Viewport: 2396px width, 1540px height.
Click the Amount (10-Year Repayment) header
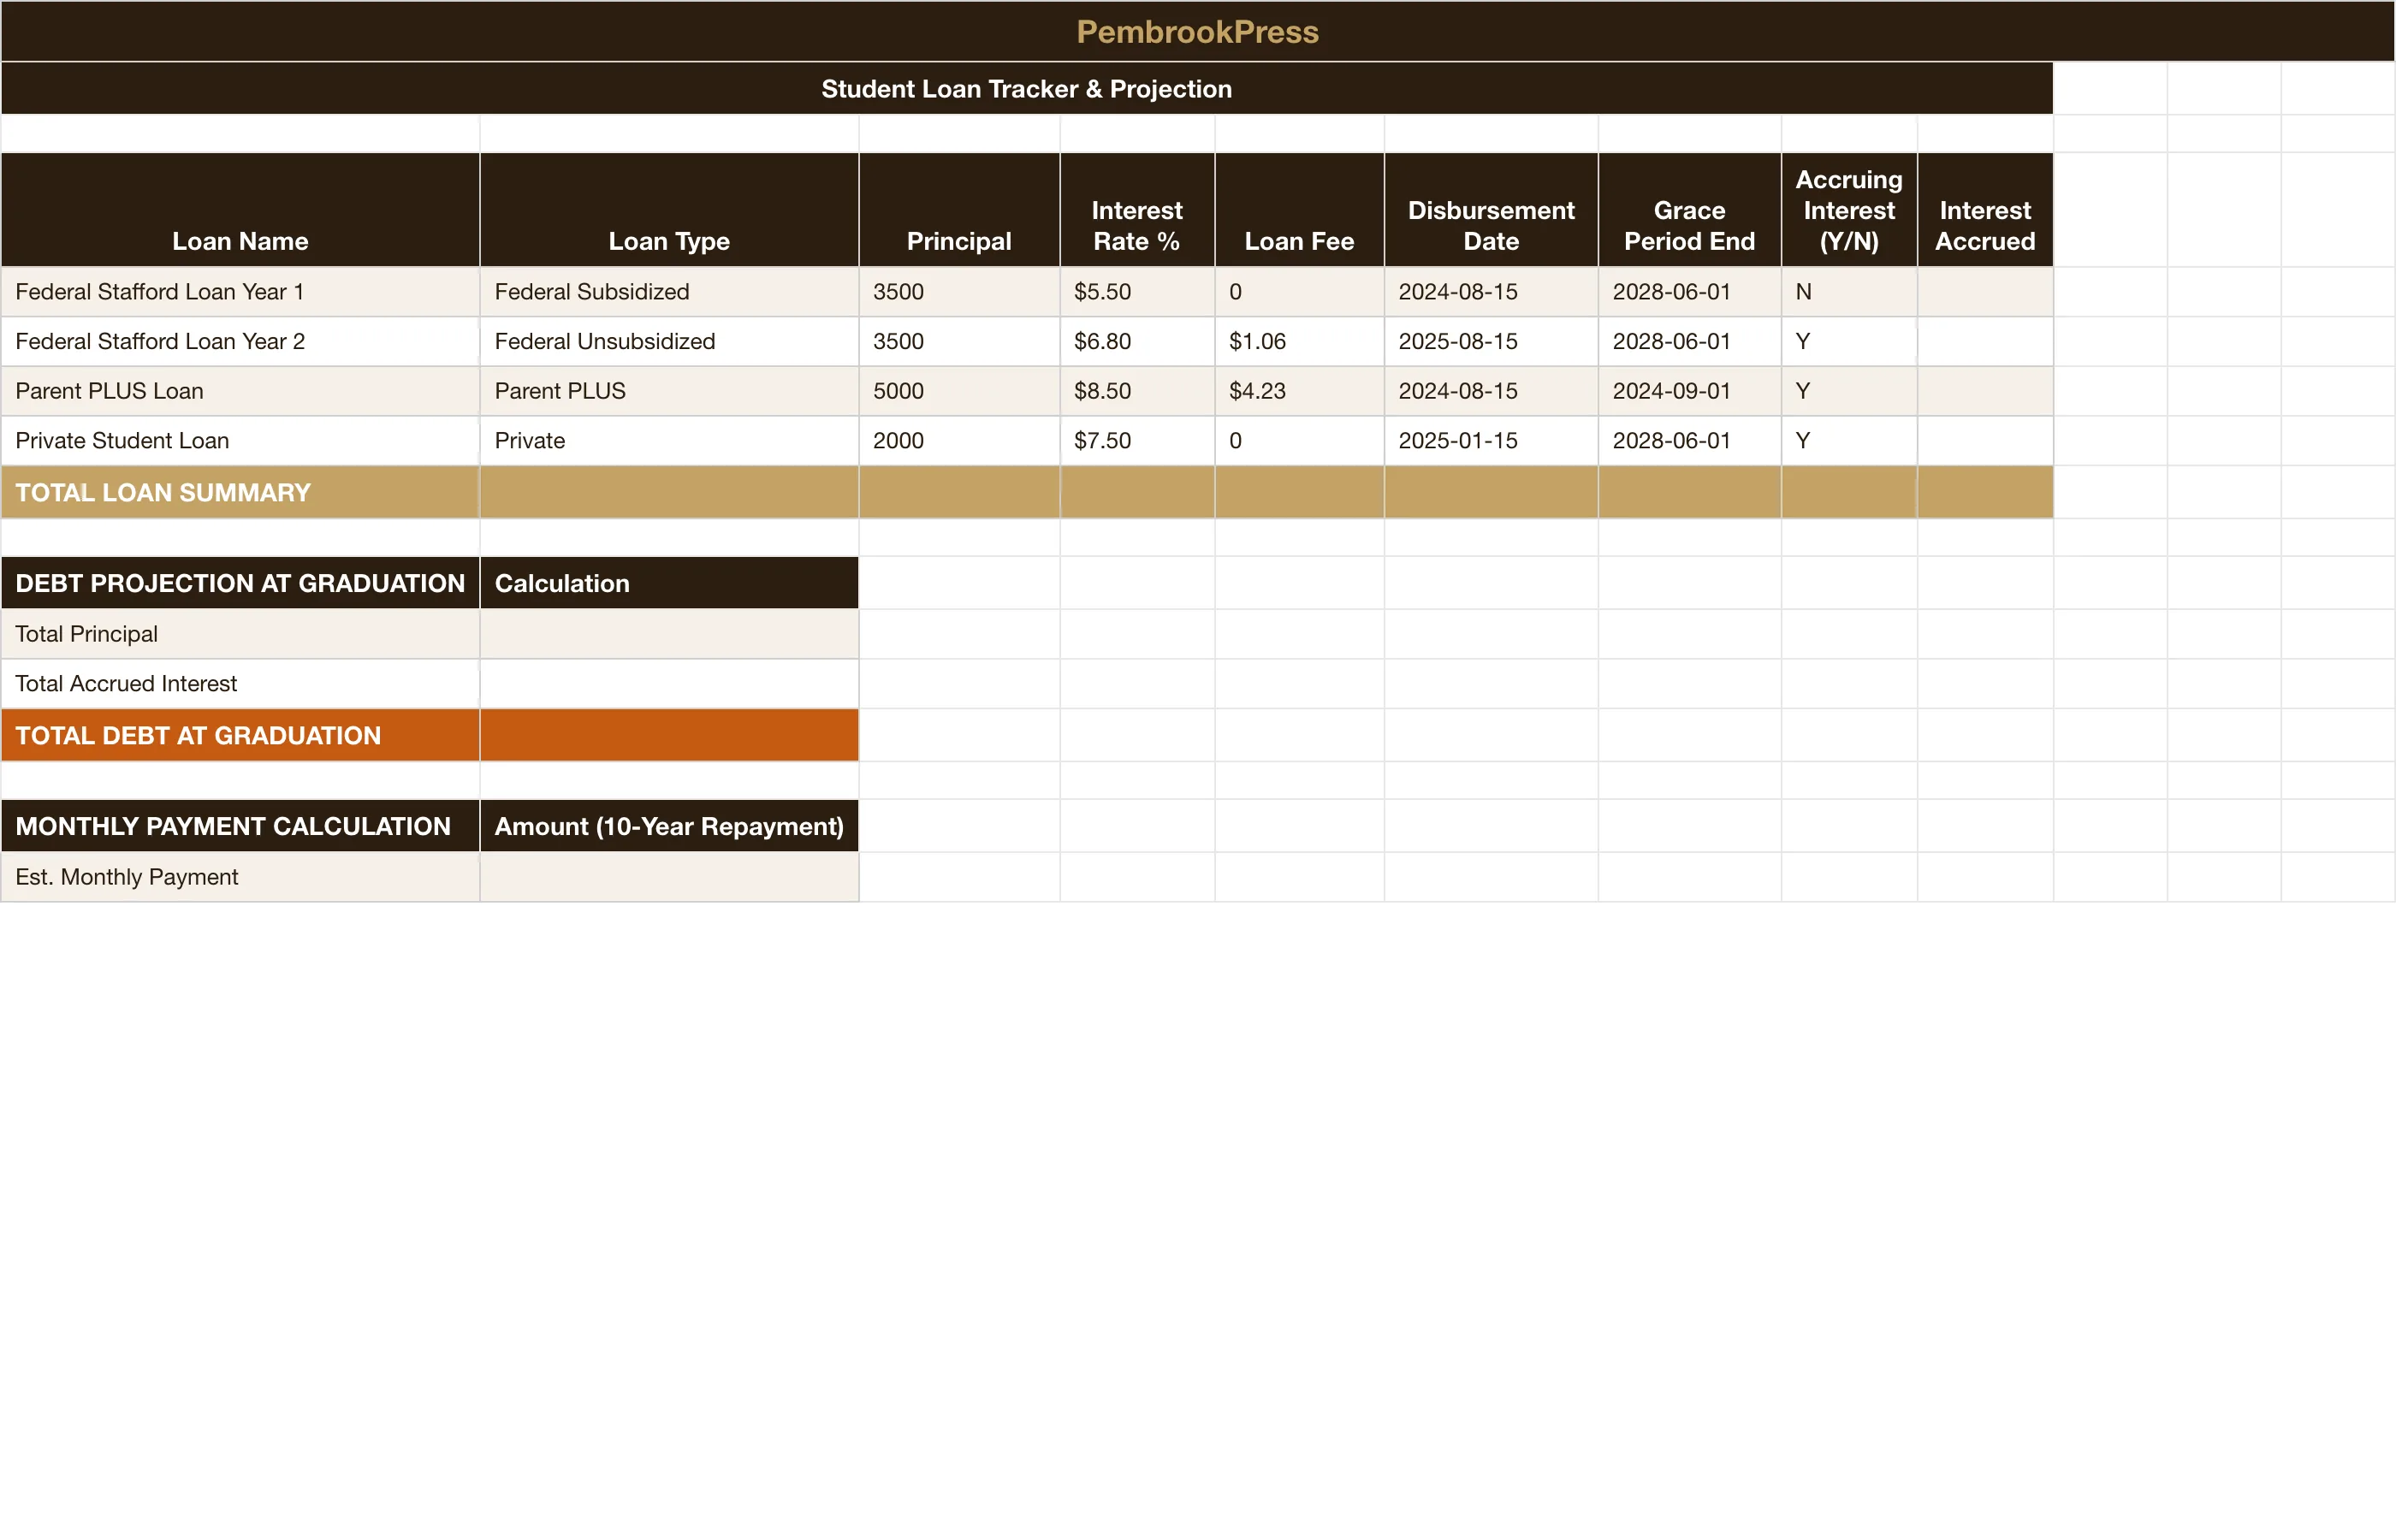[x=669, y=826]
